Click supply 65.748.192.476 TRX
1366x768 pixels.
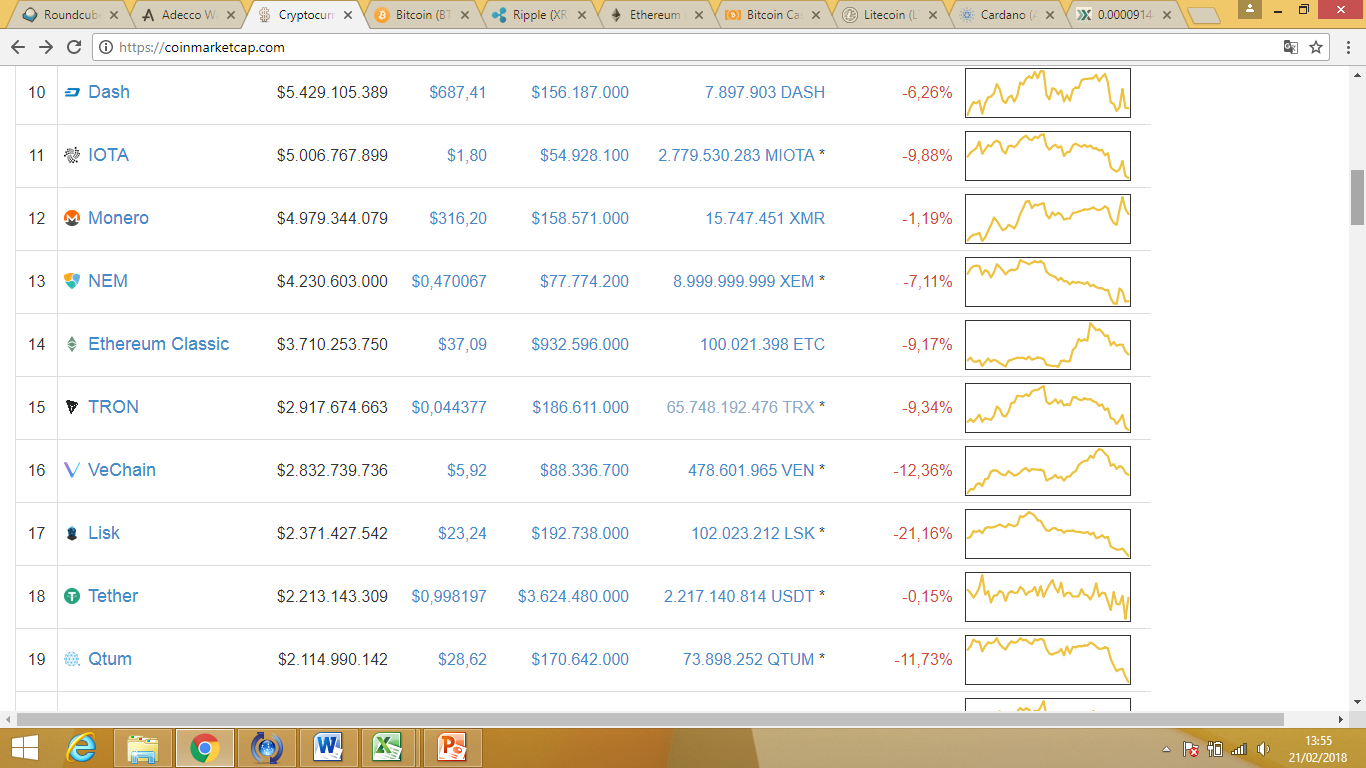[x=741, y=407]
